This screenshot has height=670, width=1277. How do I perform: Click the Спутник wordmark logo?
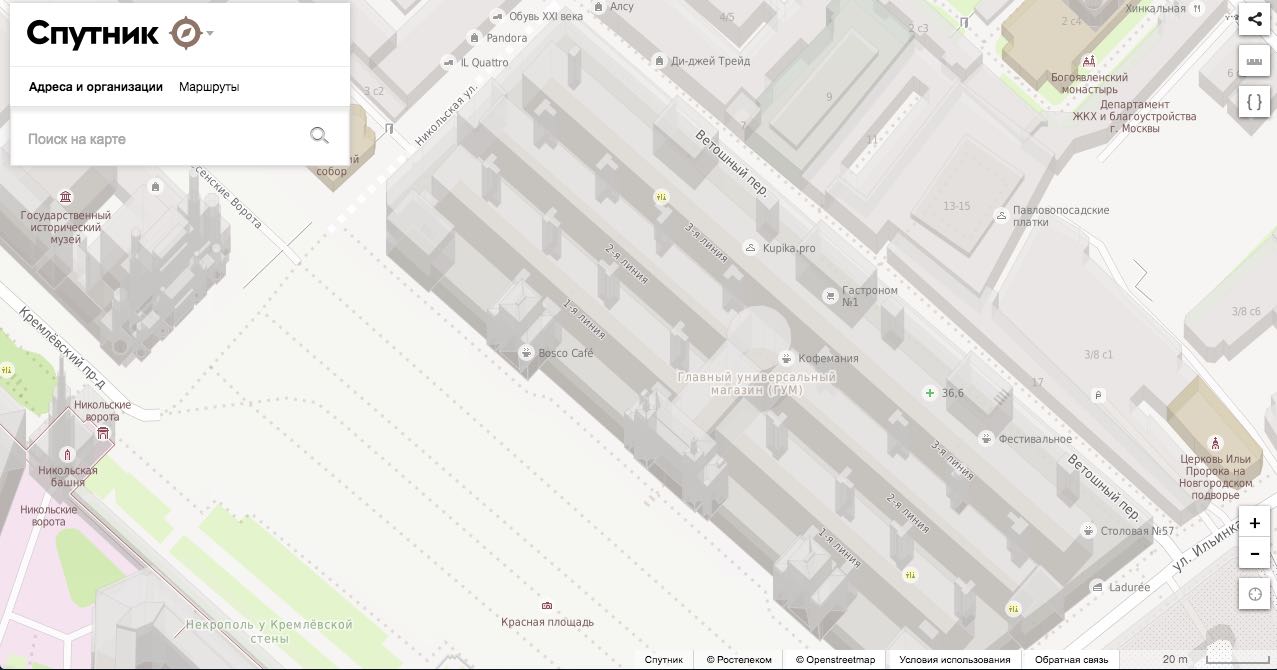tap(92, 33)
